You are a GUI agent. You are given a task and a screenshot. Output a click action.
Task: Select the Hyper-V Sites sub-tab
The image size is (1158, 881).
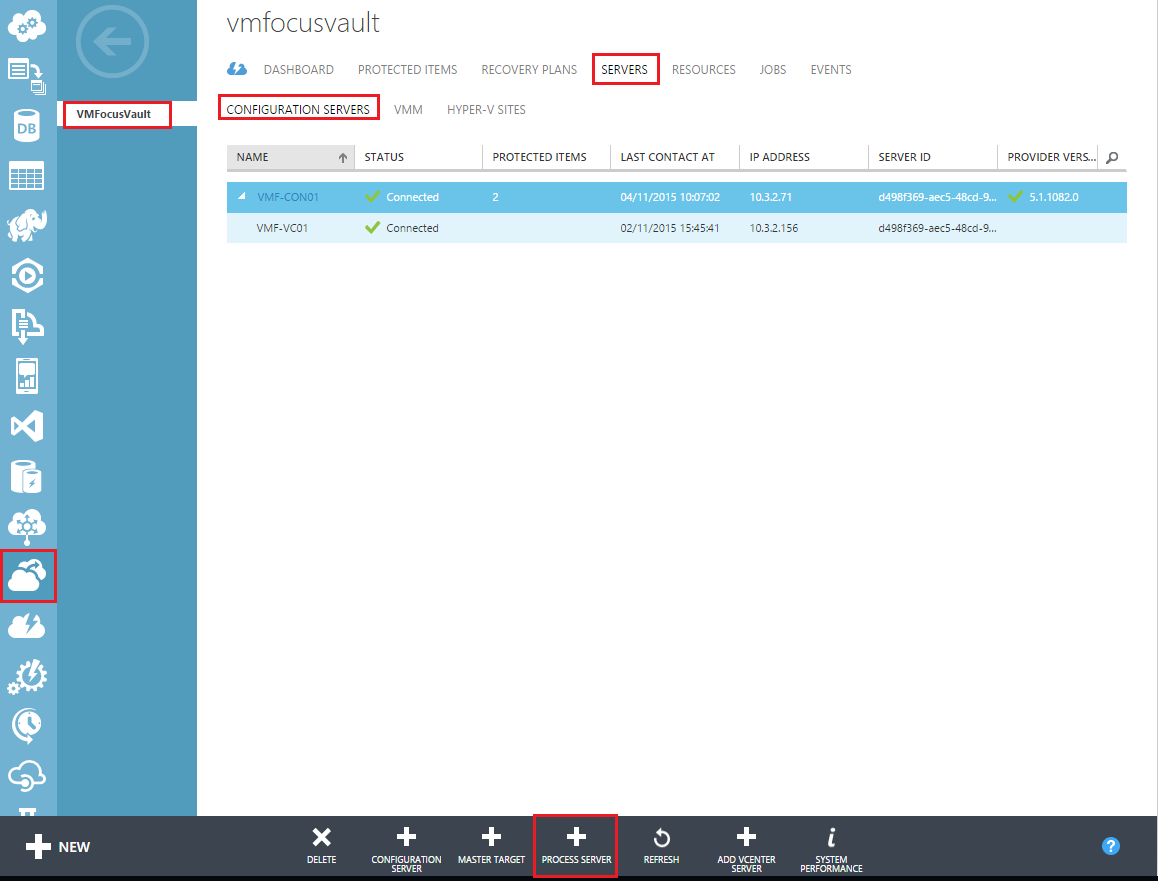486,110
